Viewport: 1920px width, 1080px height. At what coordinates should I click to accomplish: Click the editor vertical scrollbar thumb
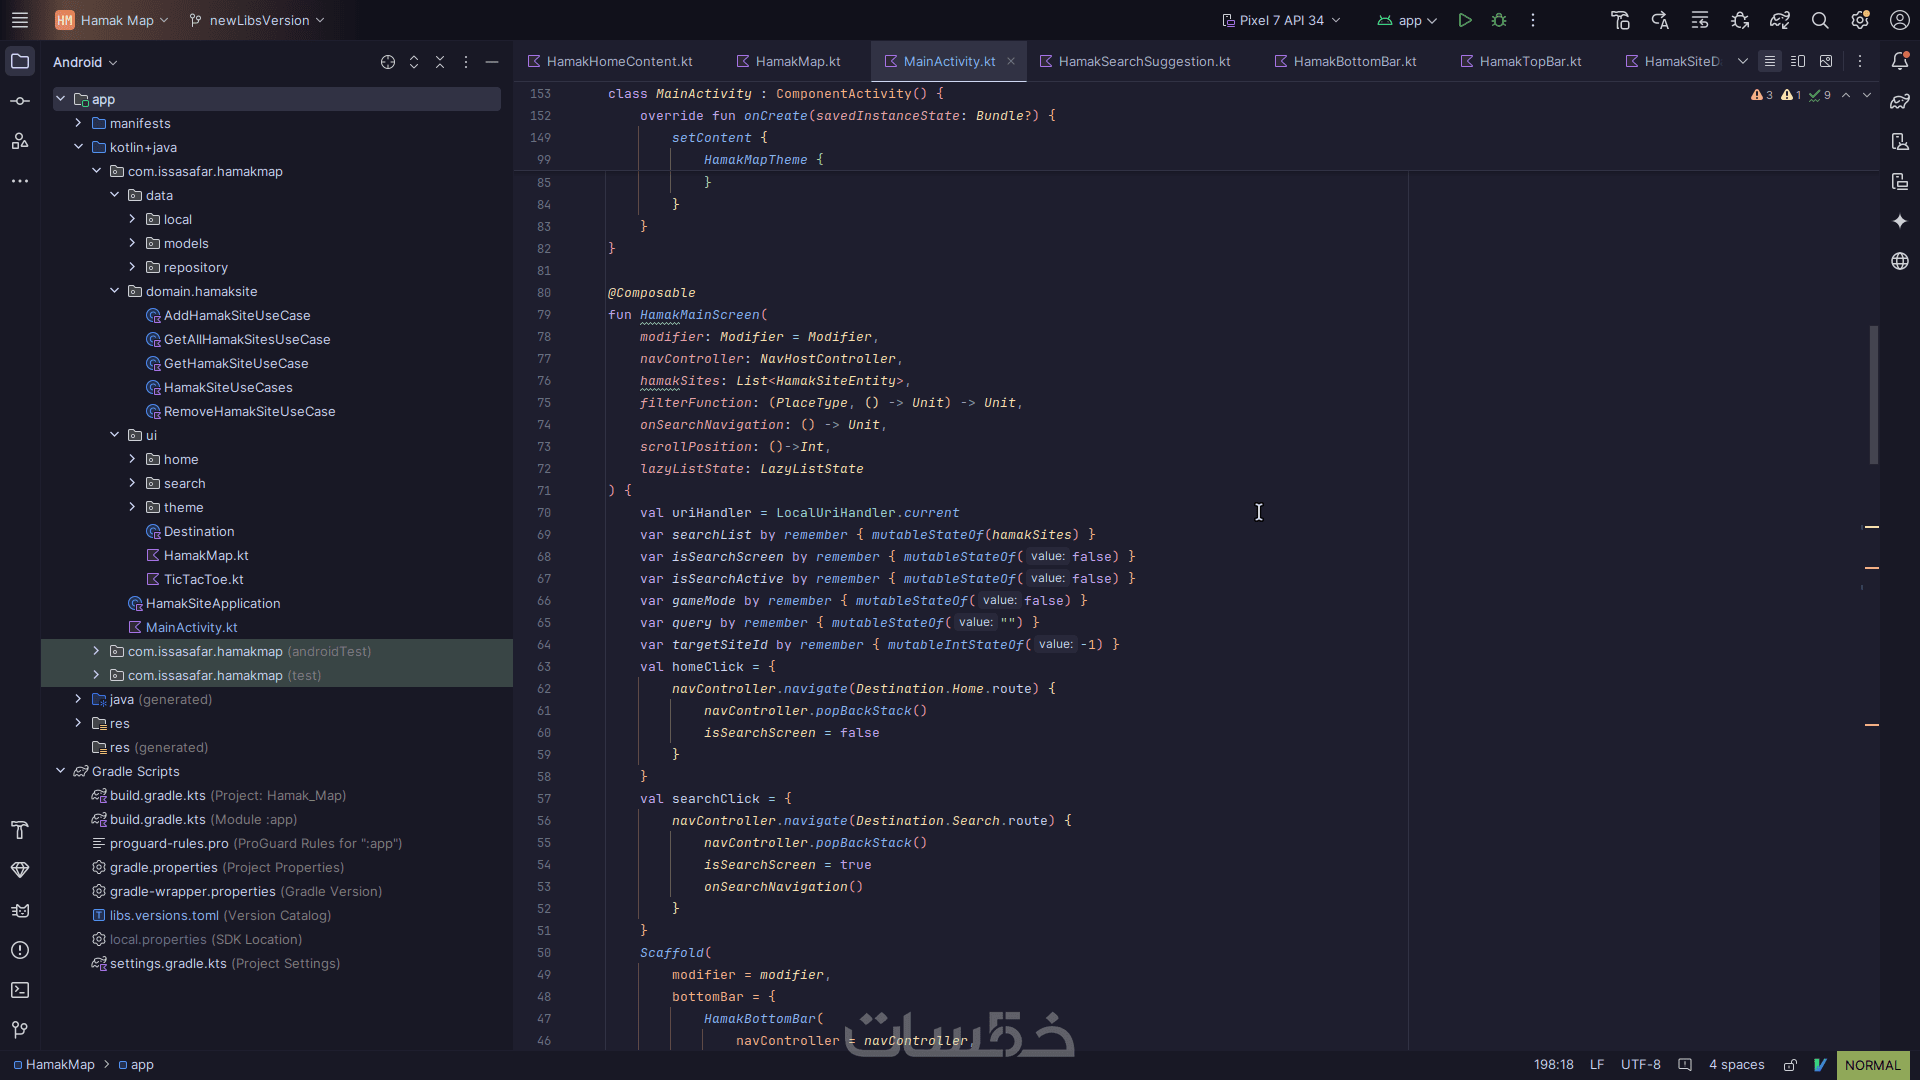click(1873, 394)
